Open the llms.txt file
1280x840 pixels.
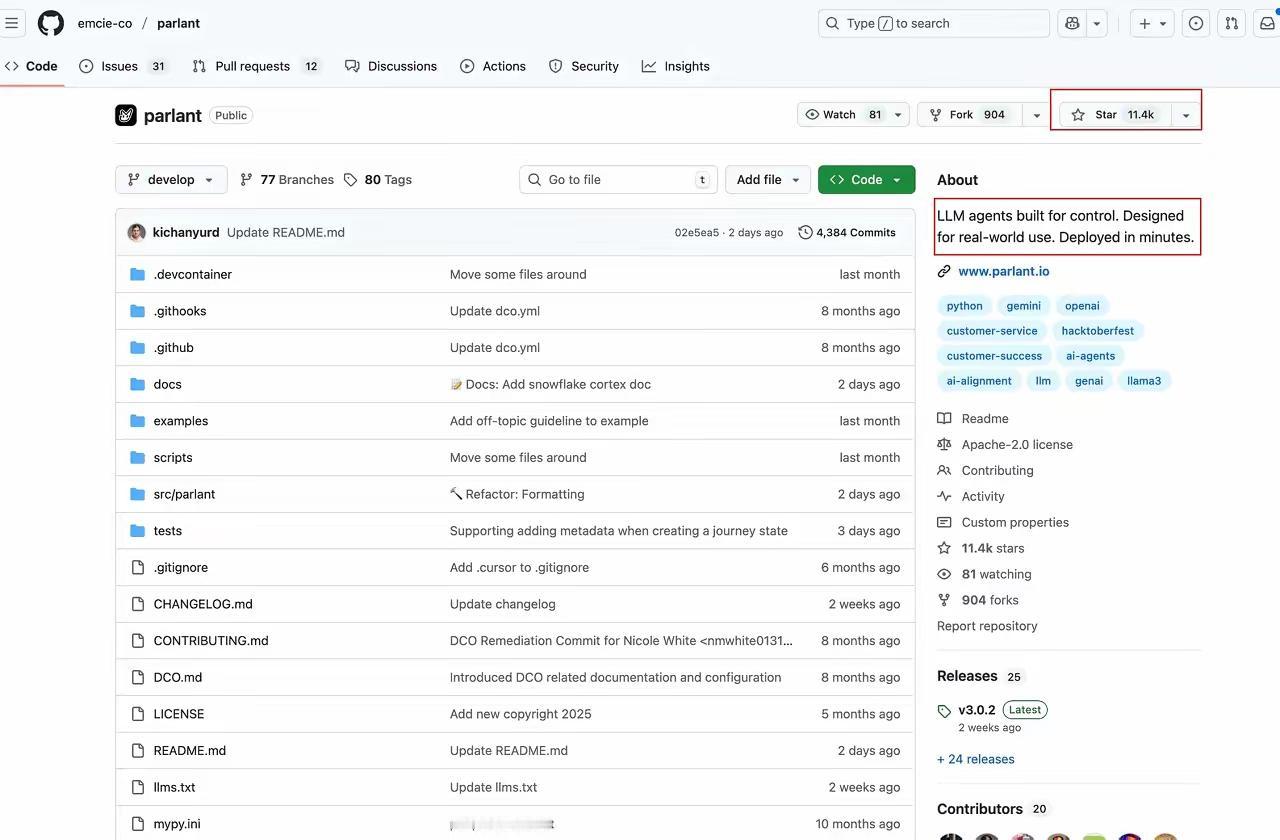174,787
